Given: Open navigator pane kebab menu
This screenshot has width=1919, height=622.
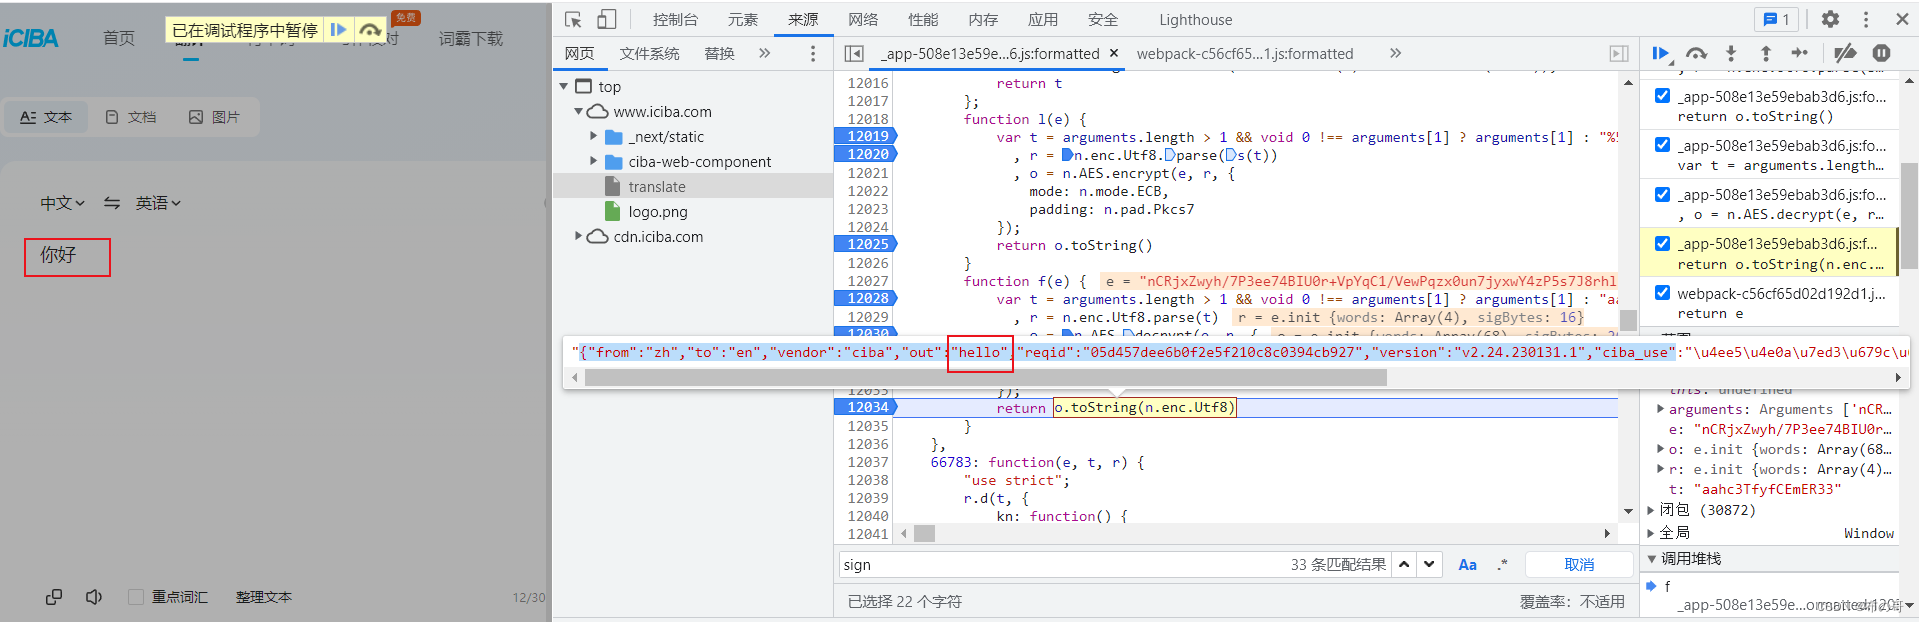Looking at the screenshot, I should click(x=813, y=53).
